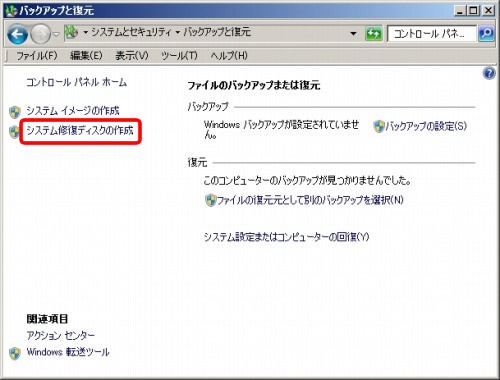Refresh the page with the green arrows button

(x=373, y=34)
